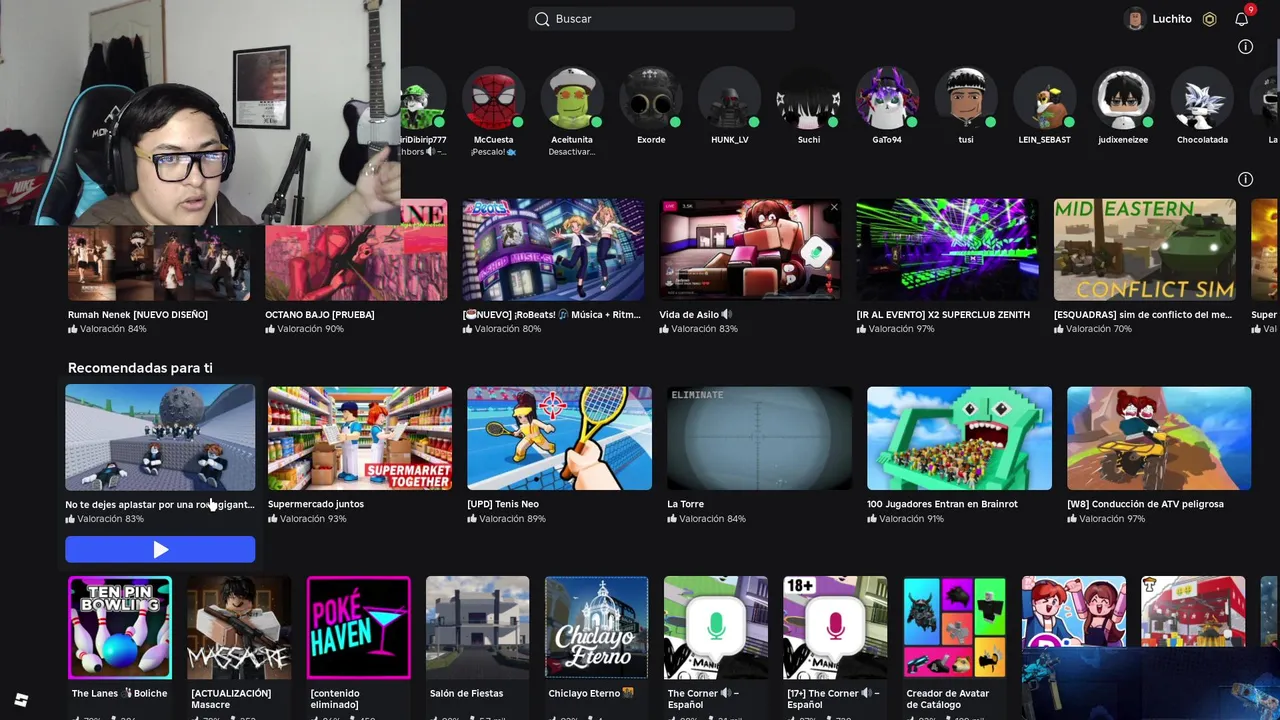
Task: Open Luchito profile avatar icon
Action: (1135, 19)
